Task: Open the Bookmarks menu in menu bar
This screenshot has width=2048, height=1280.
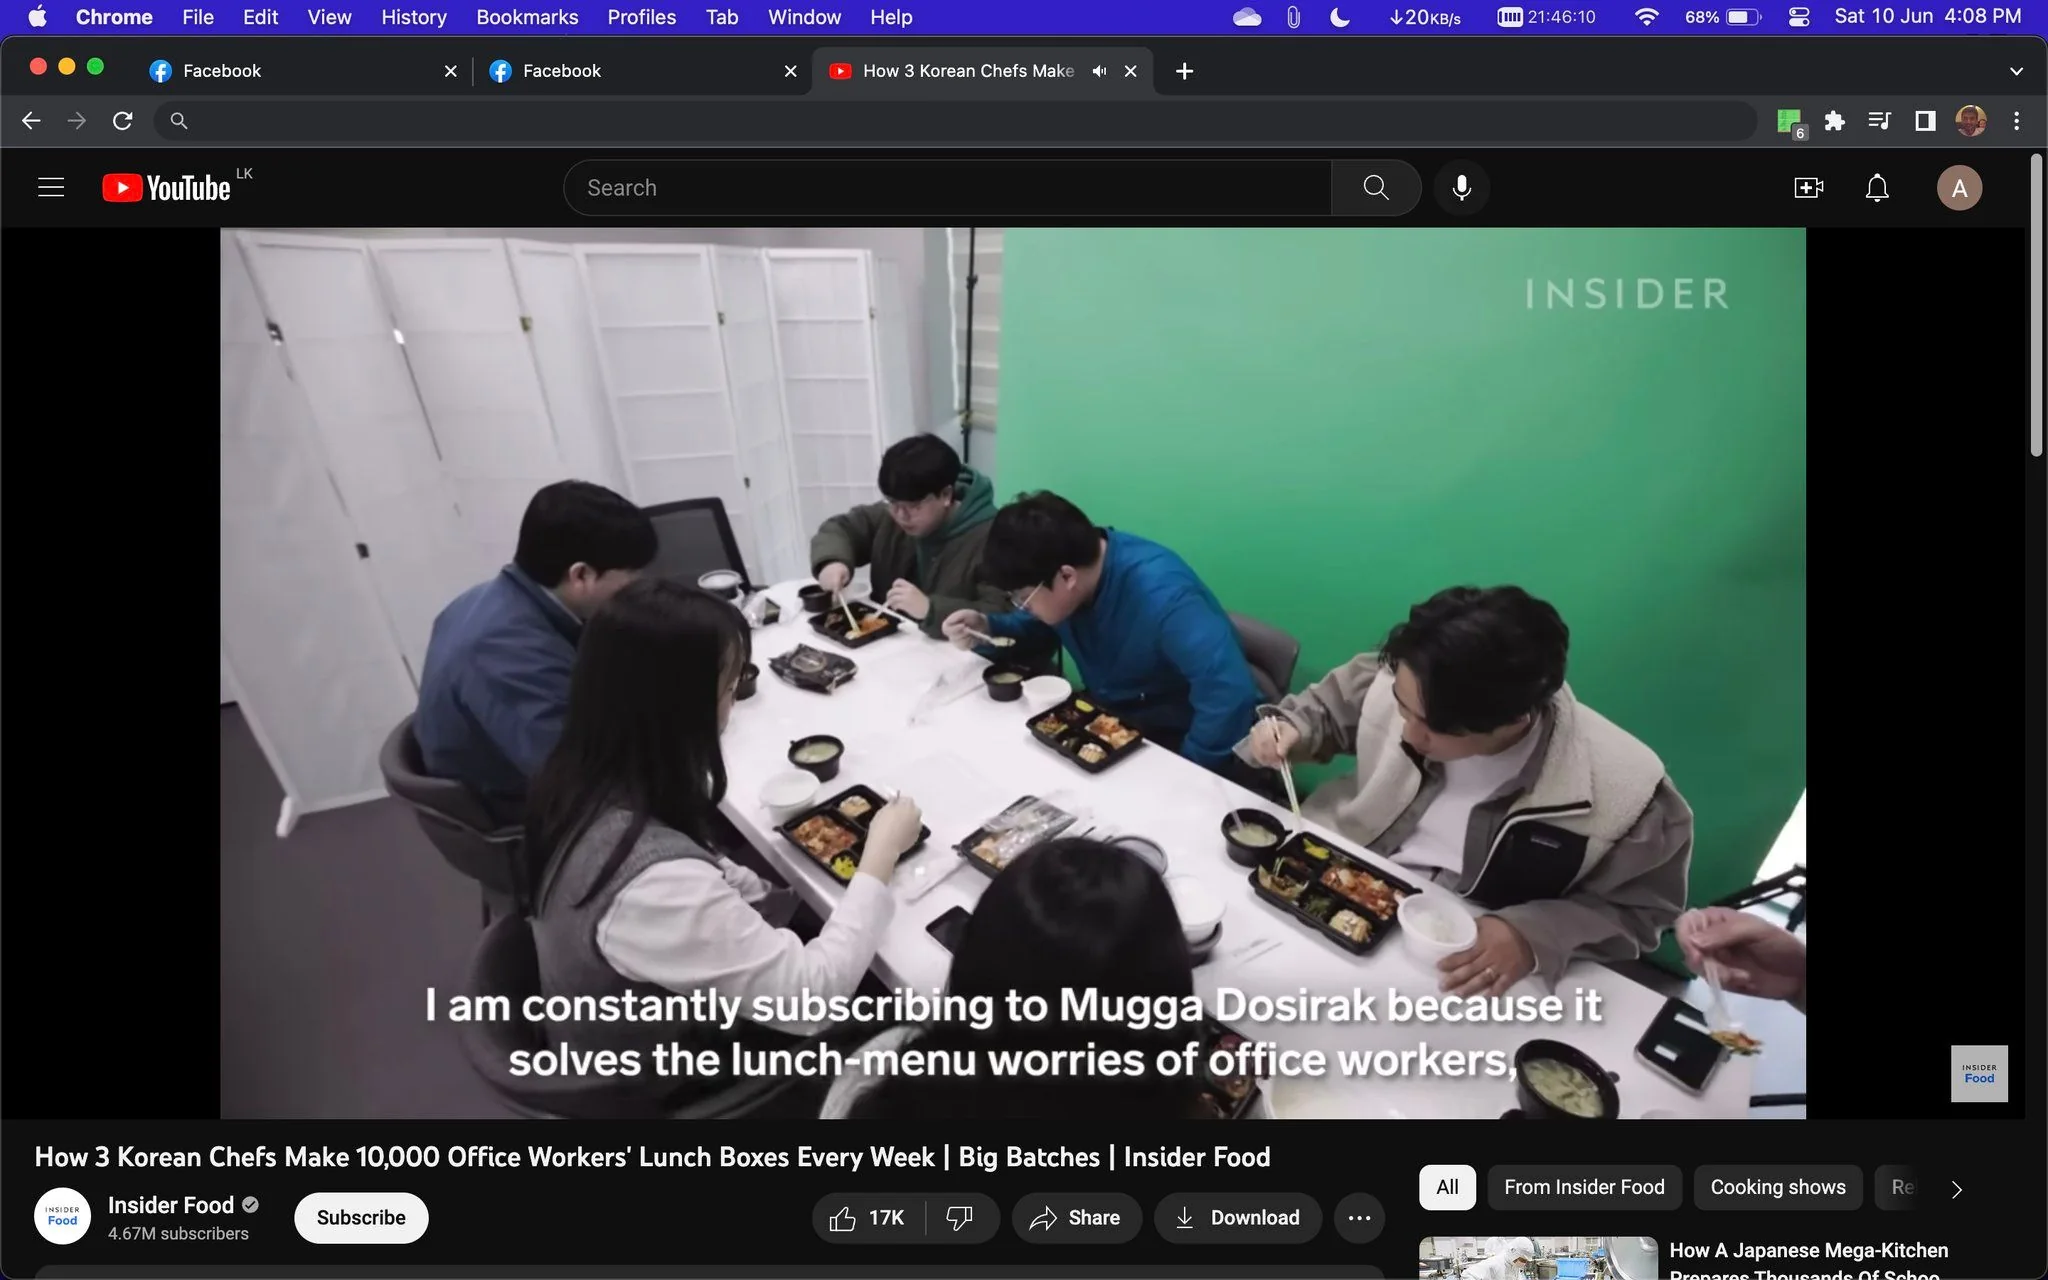Action: pyautogui.click(x=527, y=17)
